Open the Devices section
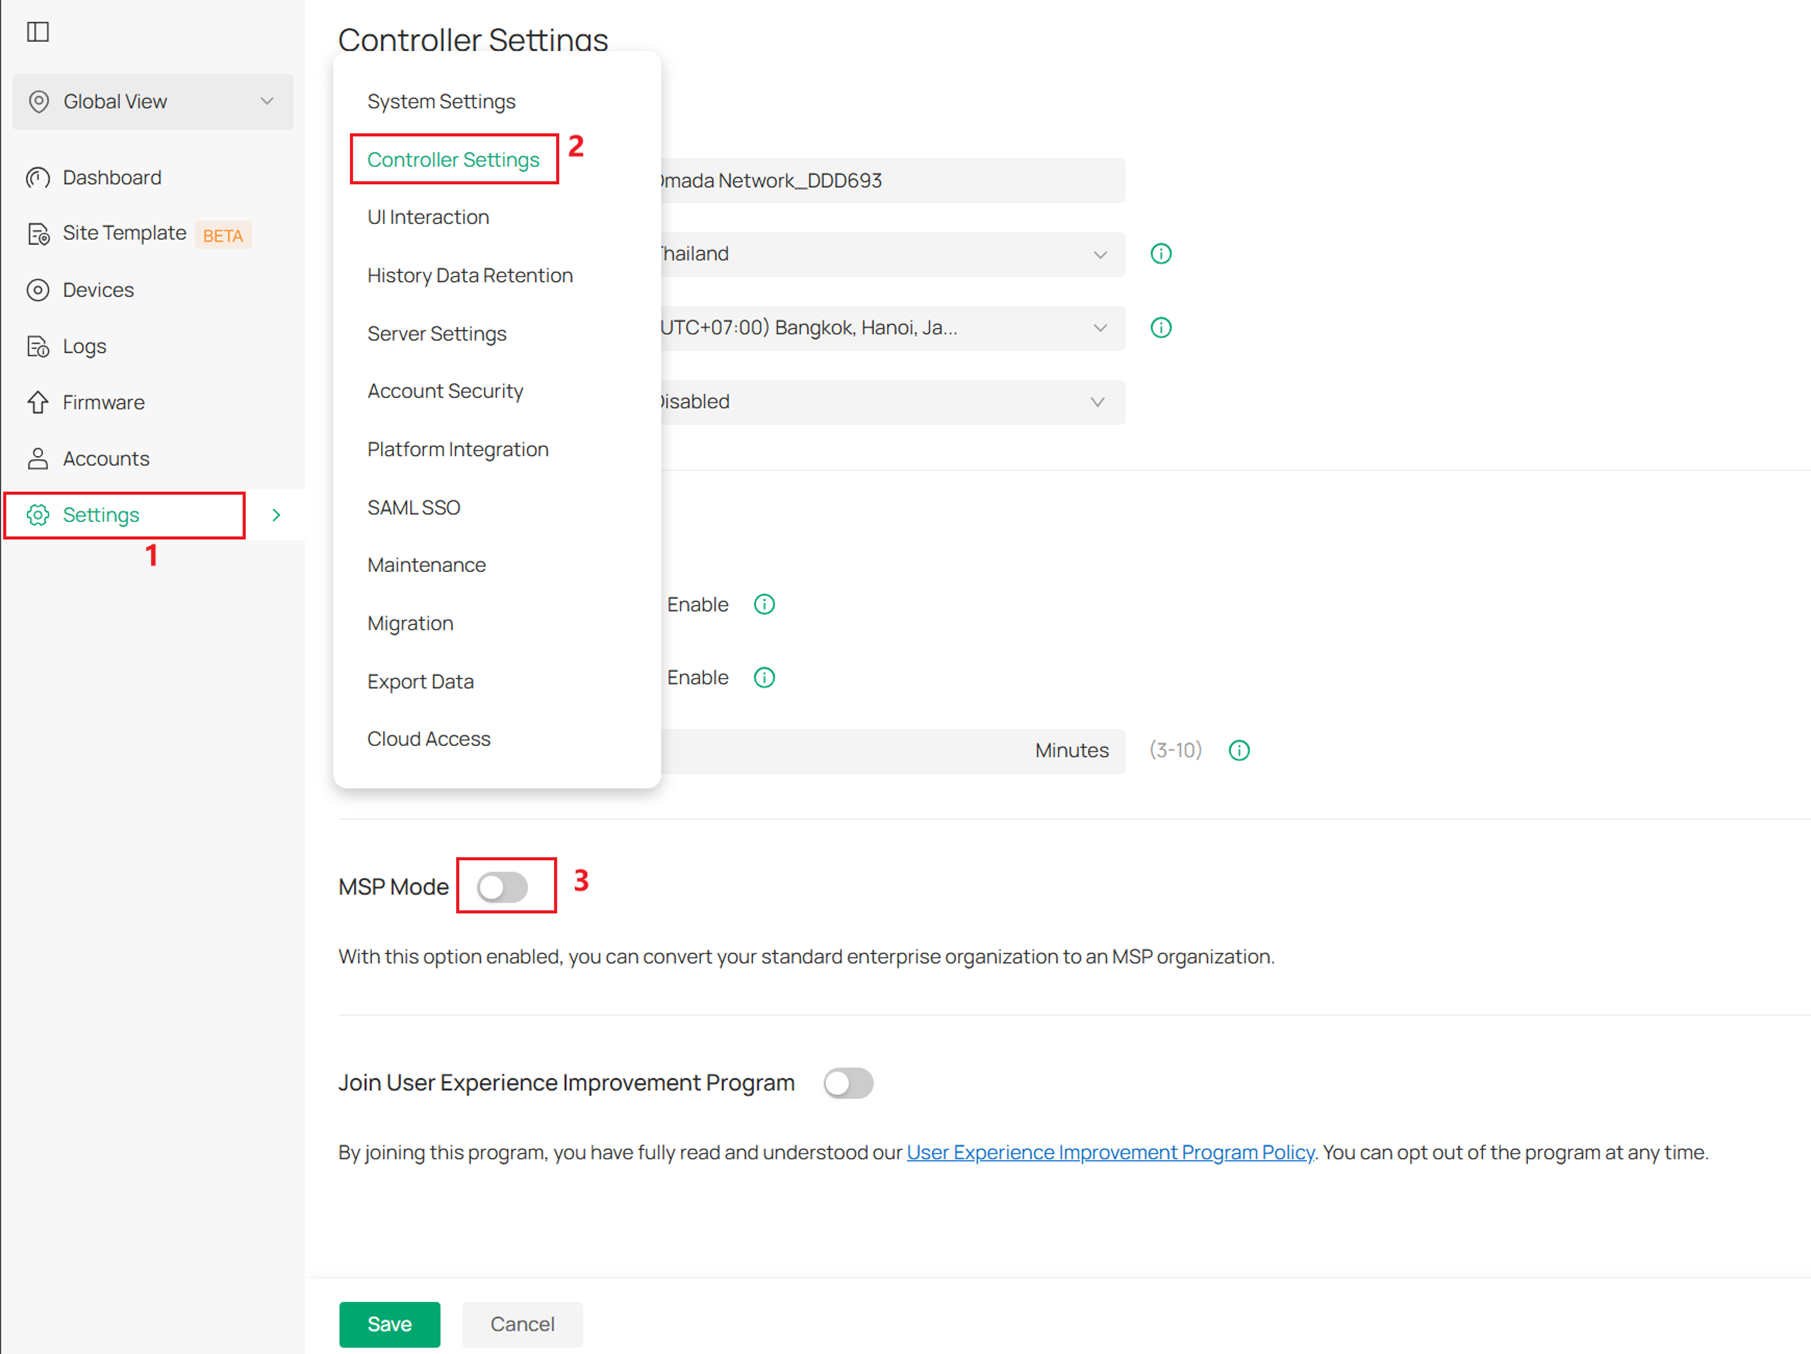The width and height of the screenshot is (1811, 1354). [x=97, y=289]
